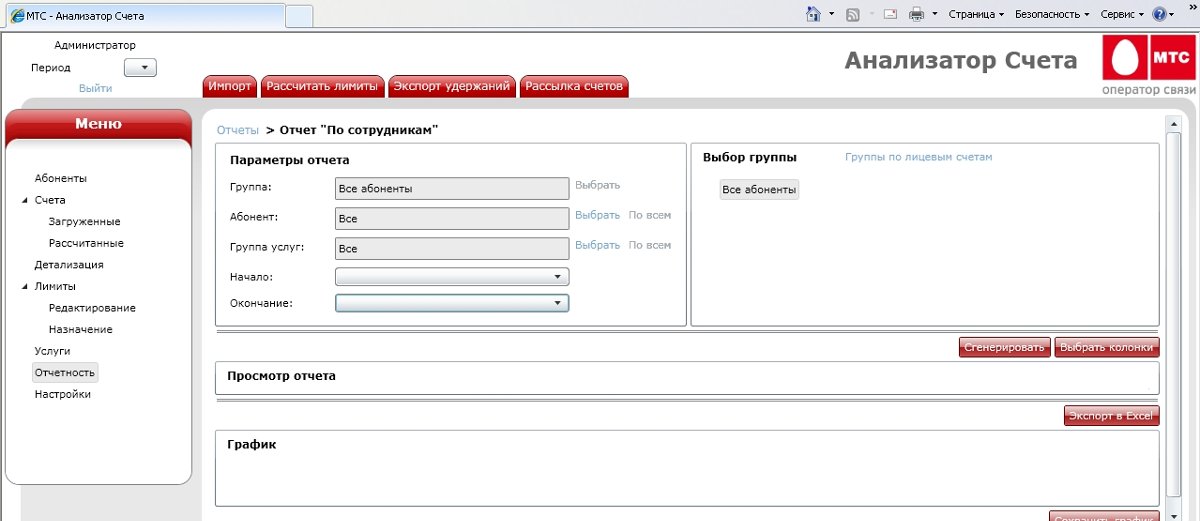This screenshot has width=1200, height=521.
Task: Click the Выйти logout link
Action: tap(95, 88)
